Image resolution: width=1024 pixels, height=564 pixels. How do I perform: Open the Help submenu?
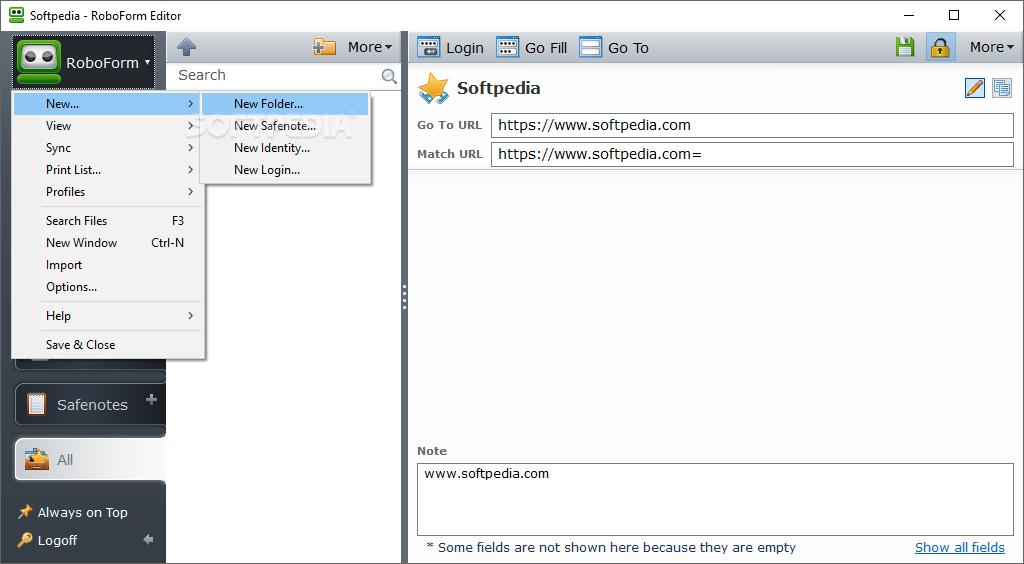[108, 316]
